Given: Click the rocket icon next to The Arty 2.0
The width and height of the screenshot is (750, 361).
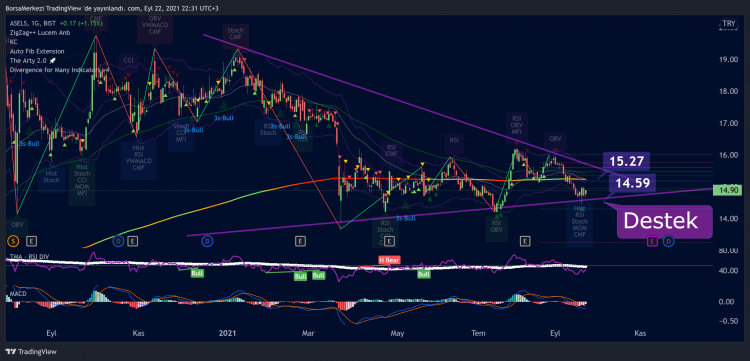Looking at the screenshot, I should pyautogui.click(x=53, y=60).
